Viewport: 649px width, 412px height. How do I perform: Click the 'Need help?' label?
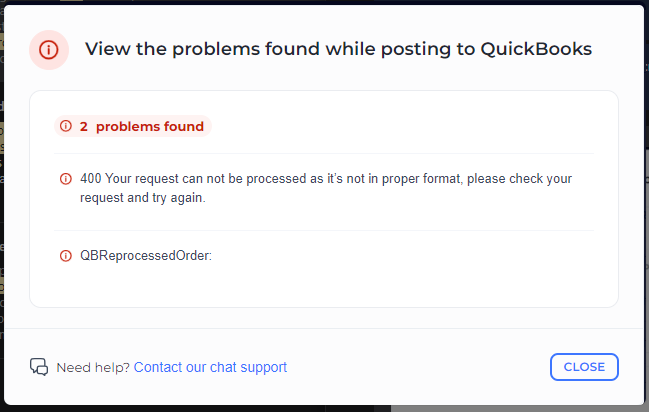click(93, 367)
